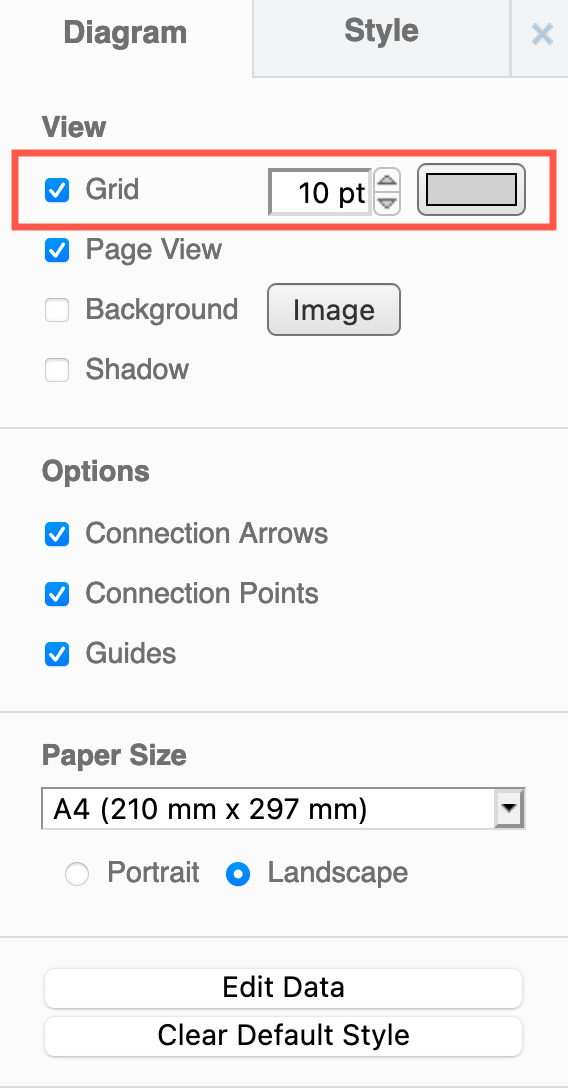This screenshot has height=1088, width=568.
Task: Click the grid size 10 pt field
Action: [x=320, y=192]
